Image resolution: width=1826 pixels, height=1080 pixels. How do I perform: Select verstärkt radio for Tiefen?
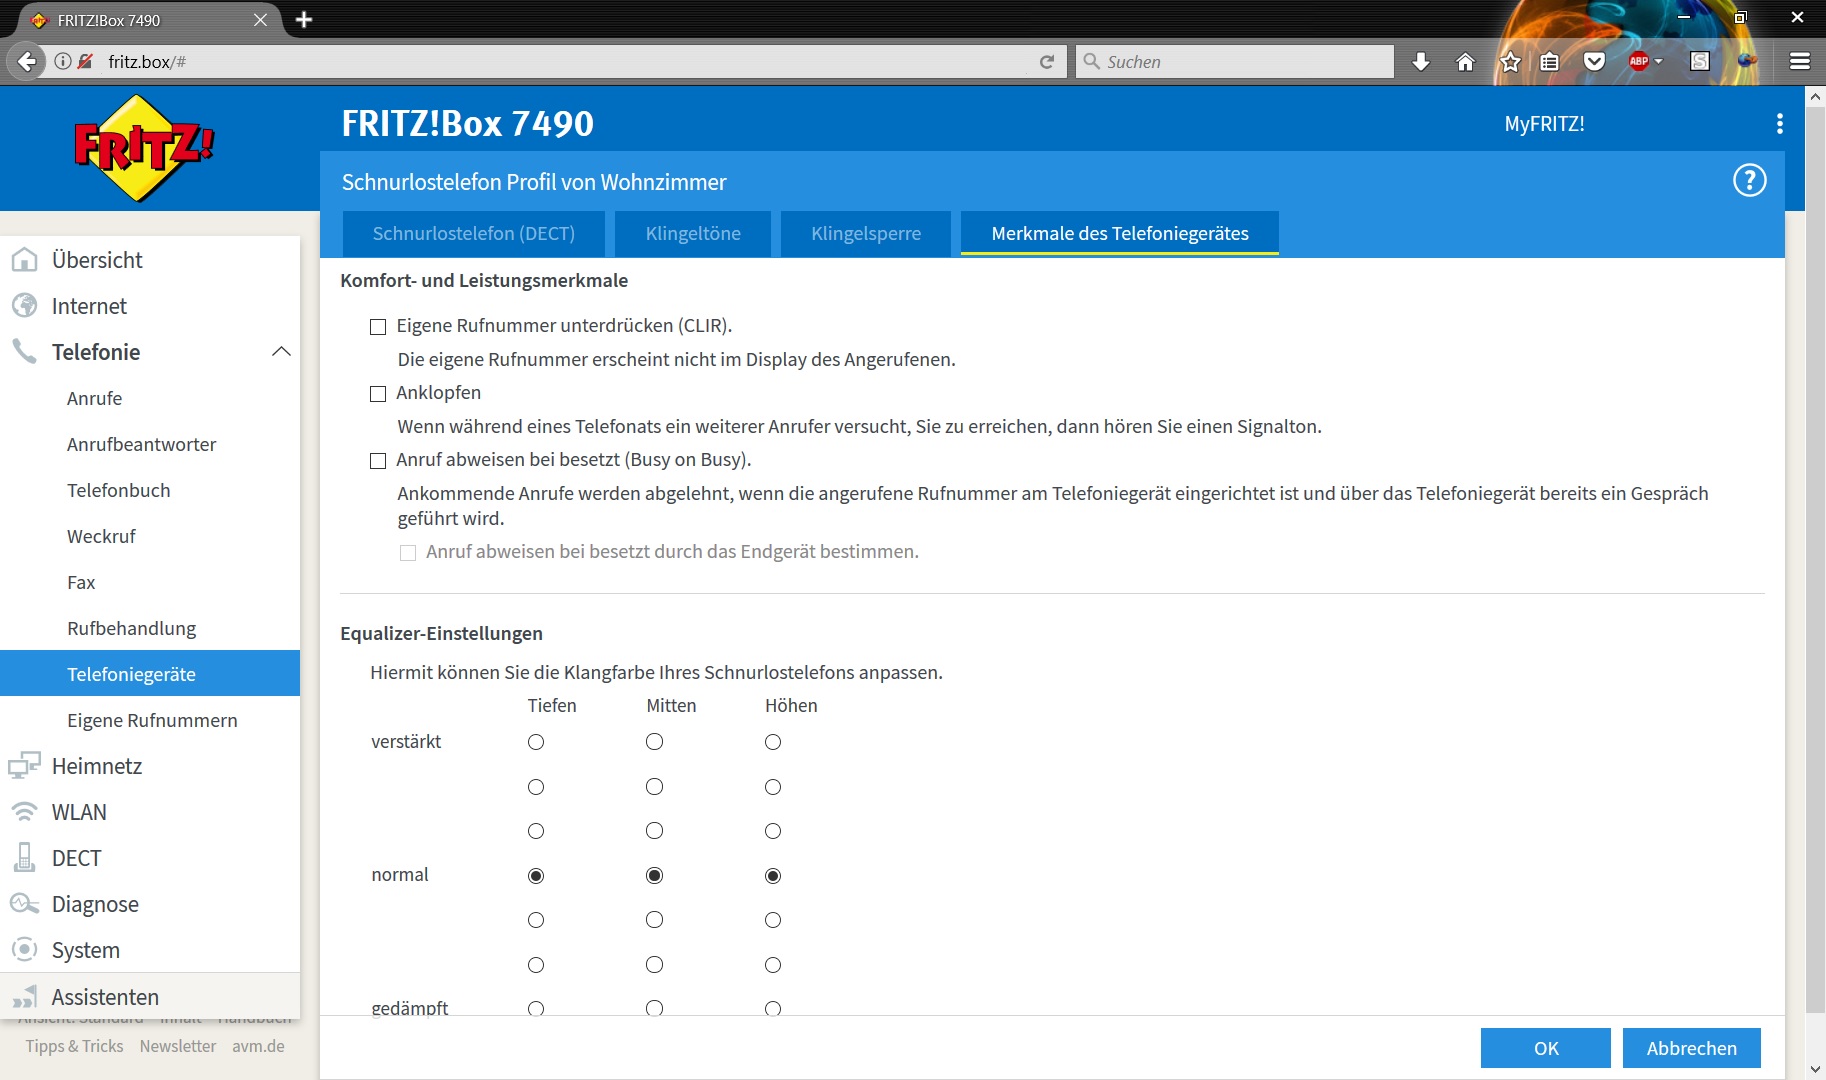tap(536, 742)
